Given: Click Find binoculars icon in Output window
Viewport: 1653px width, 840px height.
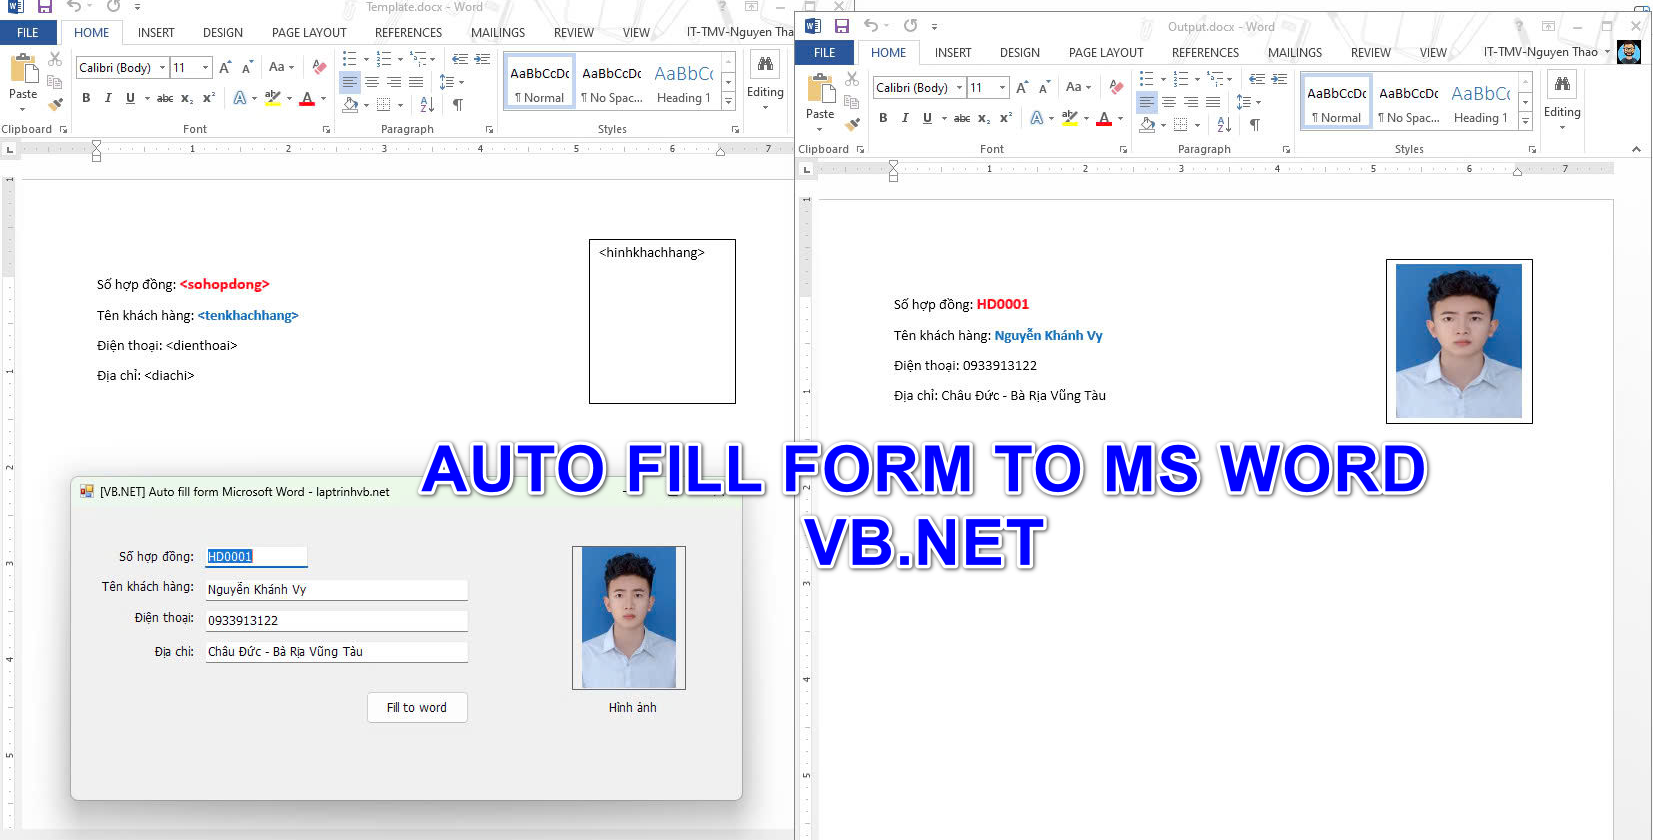Looking at the screenshot, I should [x=1562, y=85].
